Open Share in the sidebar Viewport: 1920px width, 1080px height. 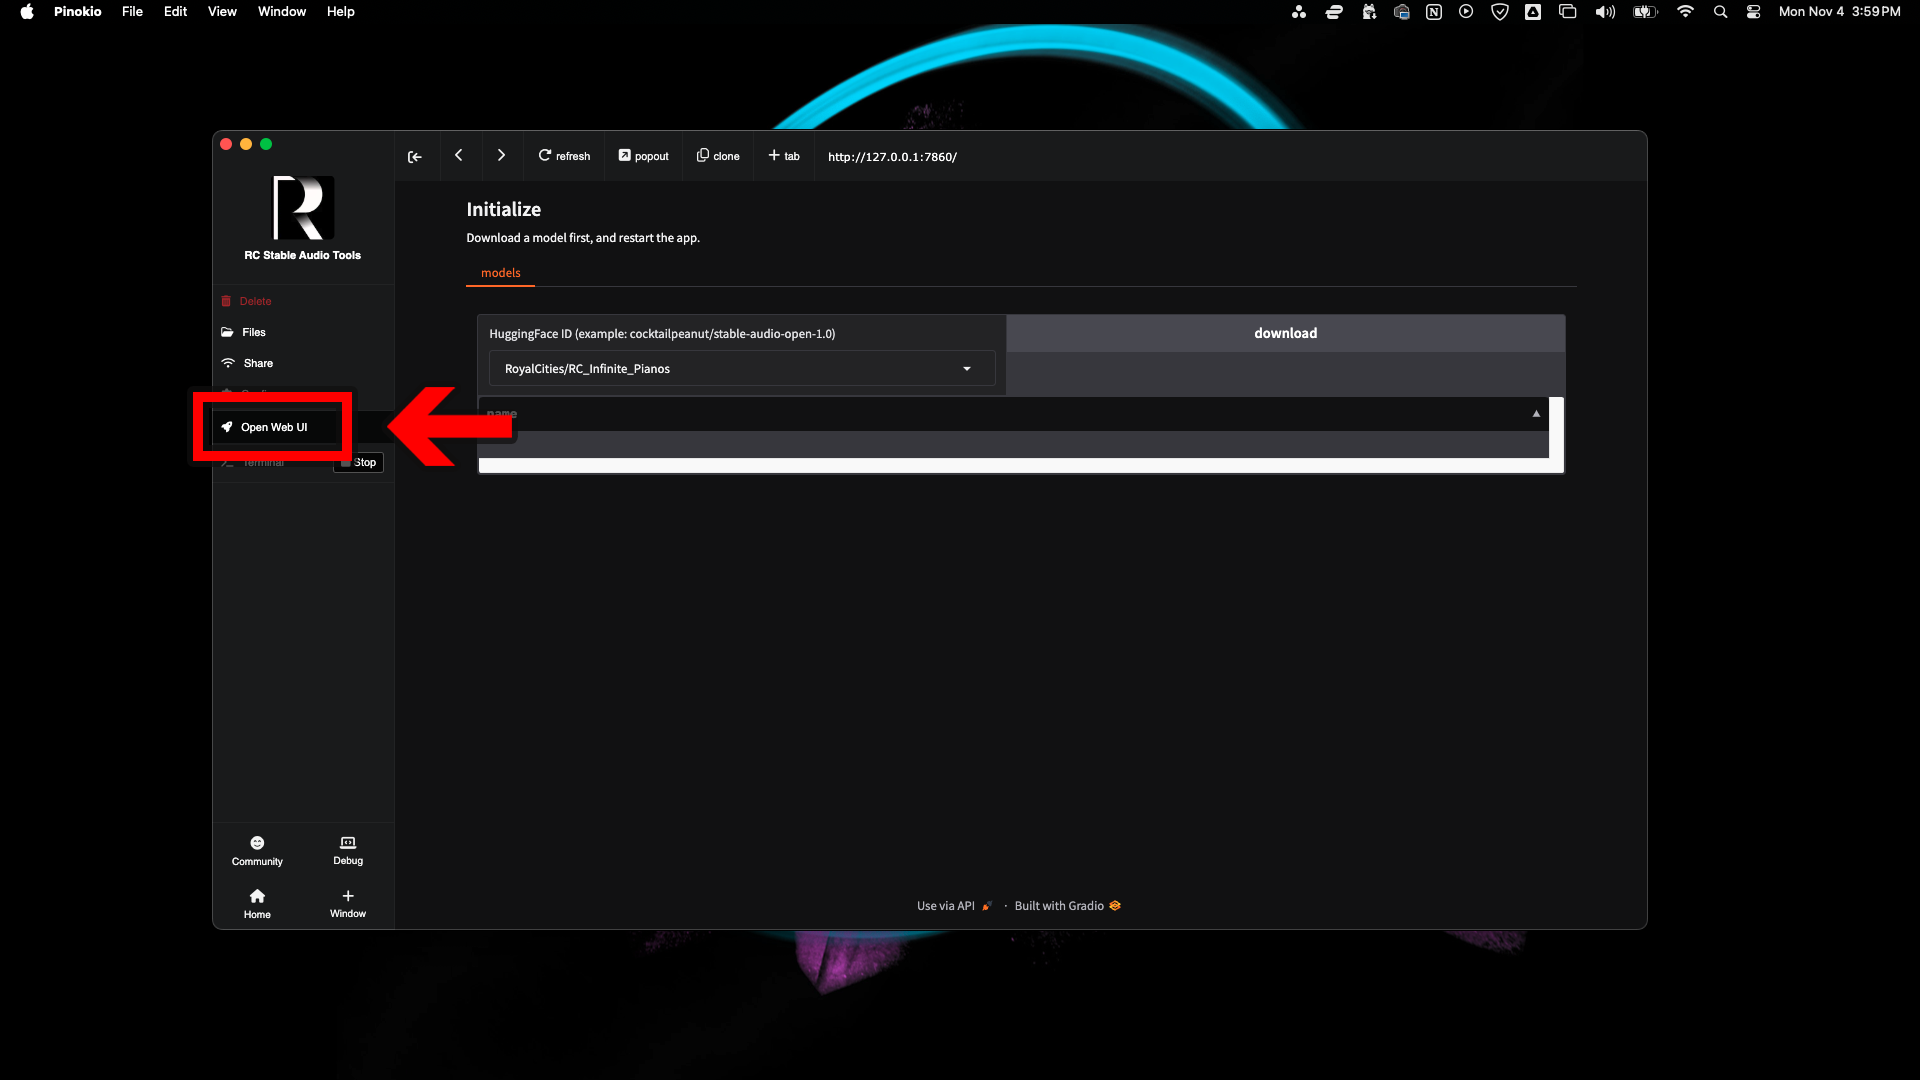point(247,363)
